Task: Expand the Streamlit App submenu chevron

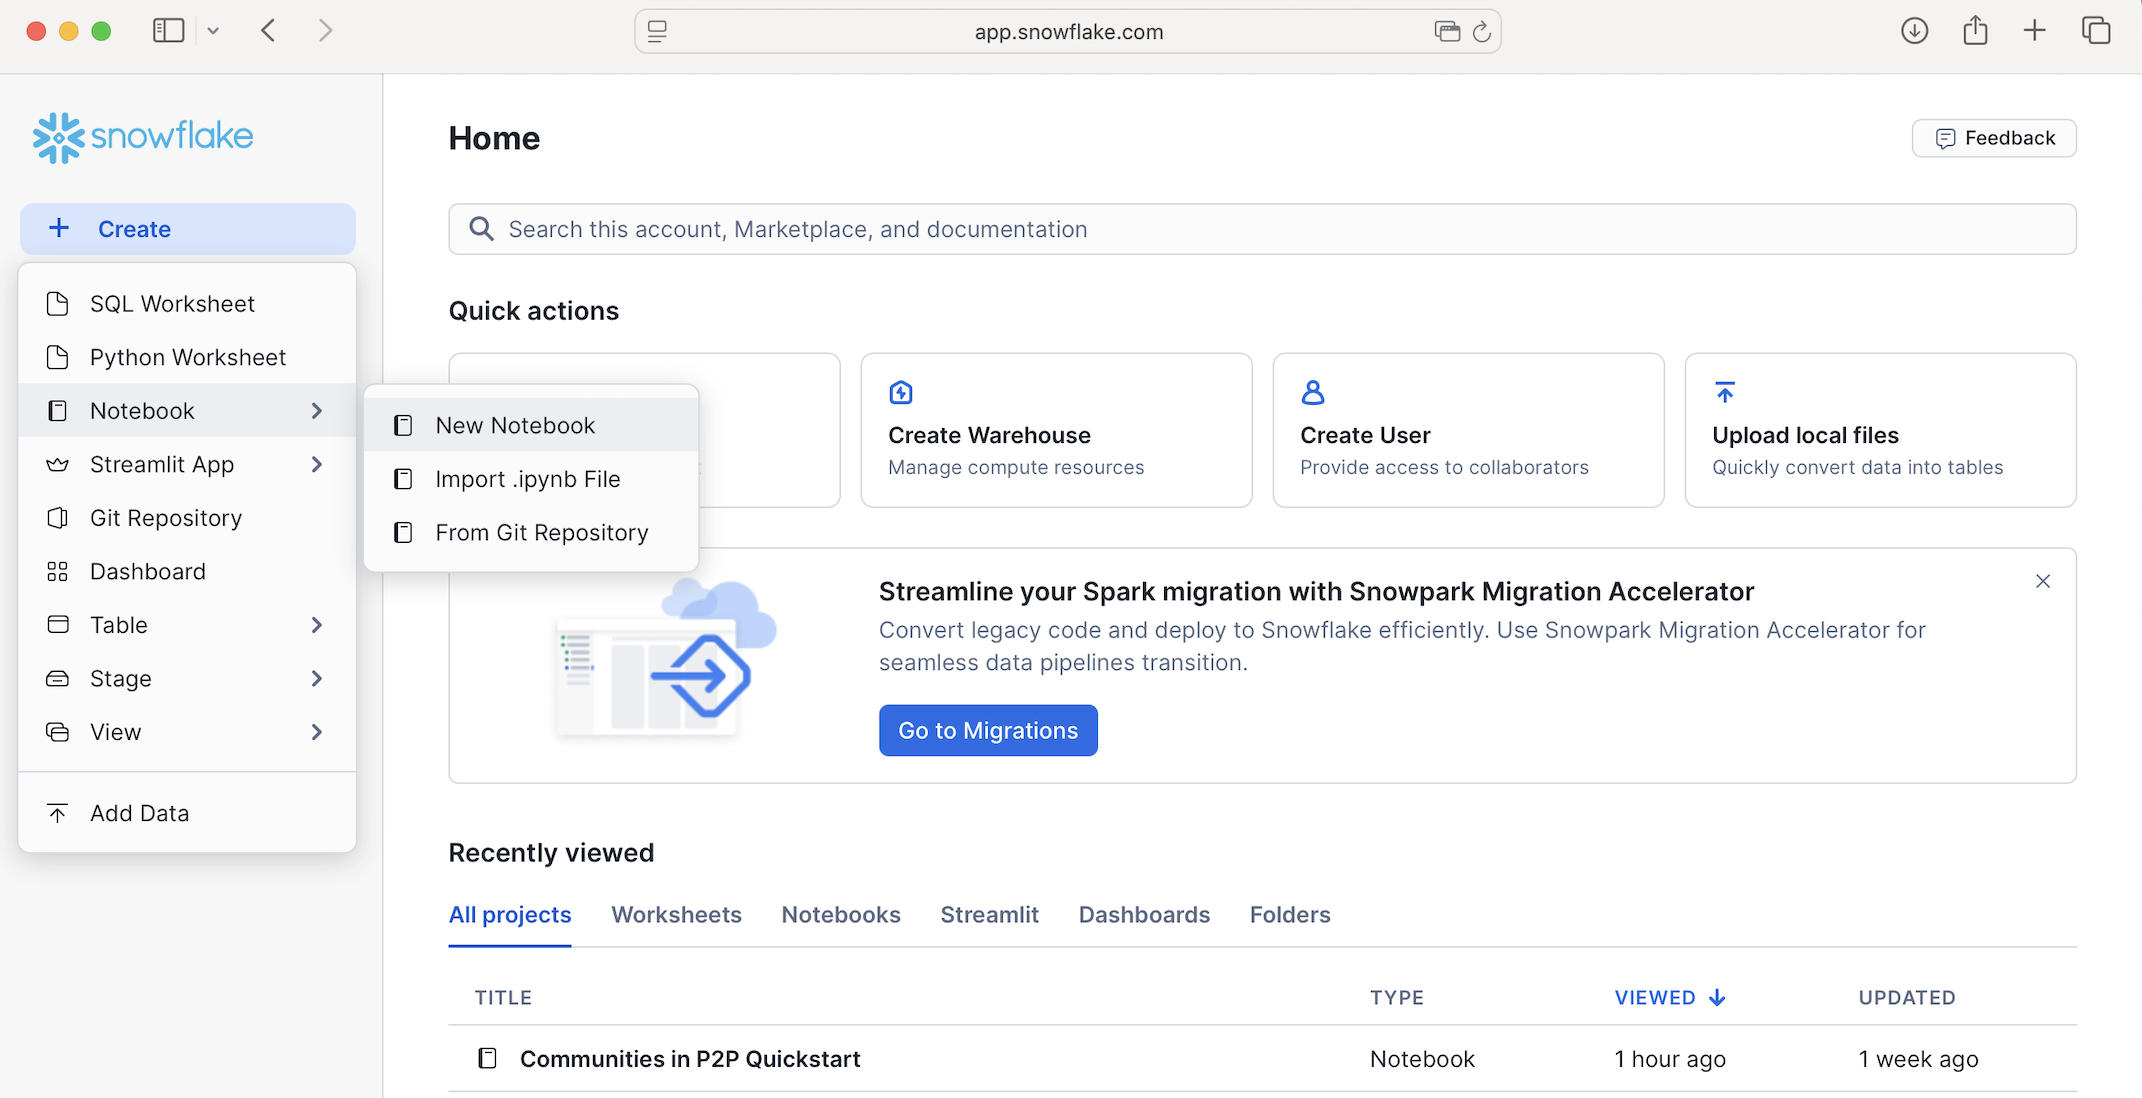Action: 316,464
